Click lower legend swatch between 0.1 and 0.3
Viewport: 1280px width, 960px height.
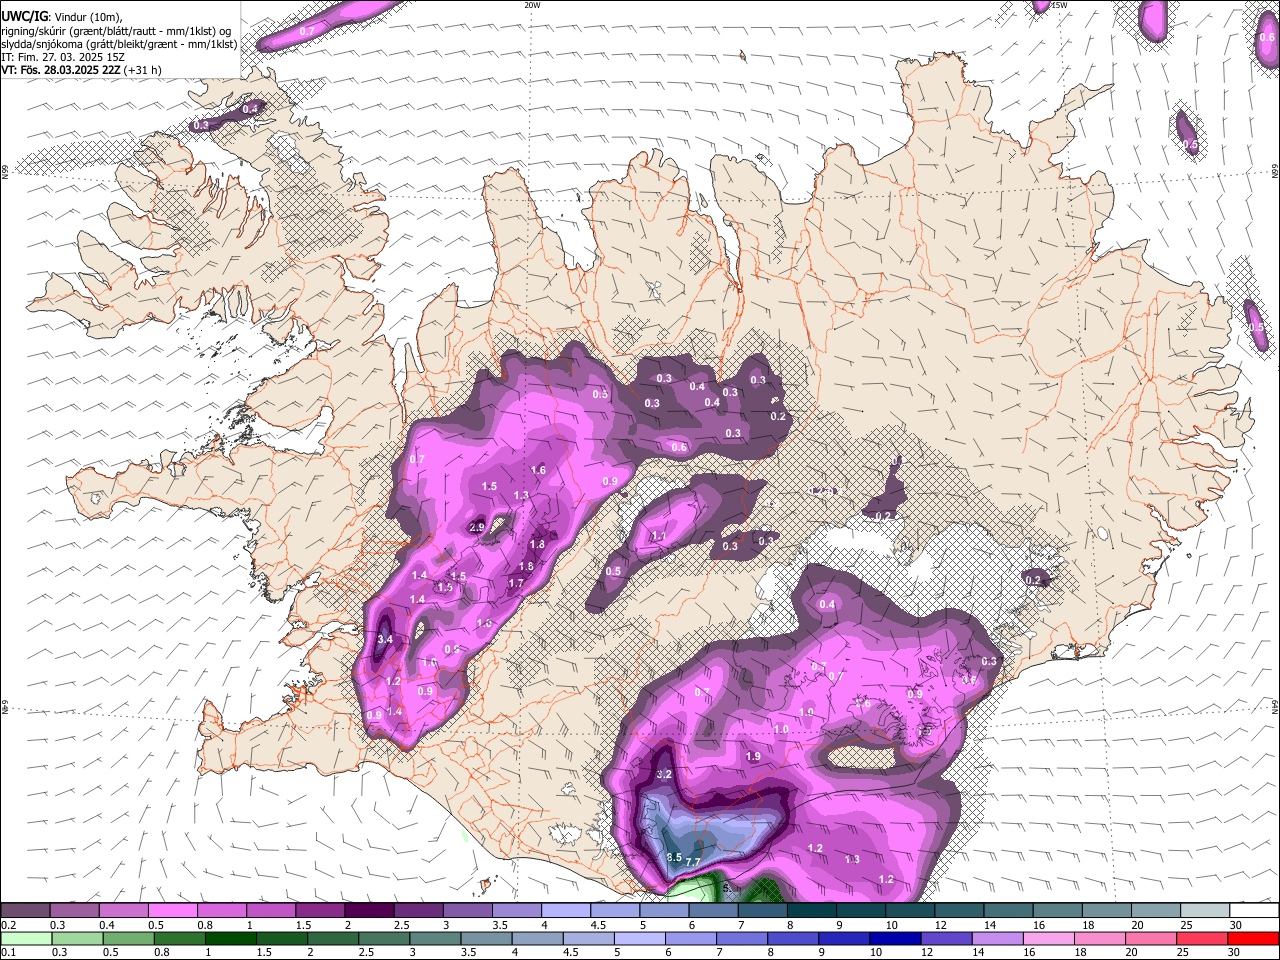coord(26,938)
